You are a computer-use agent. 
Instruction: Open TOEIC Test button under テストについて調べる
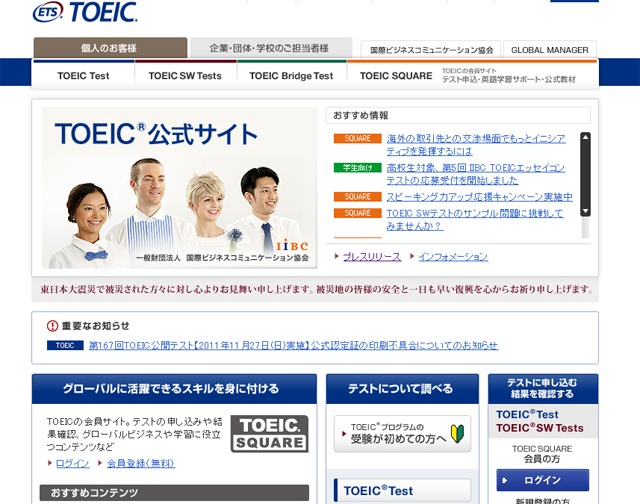(402, 490)
